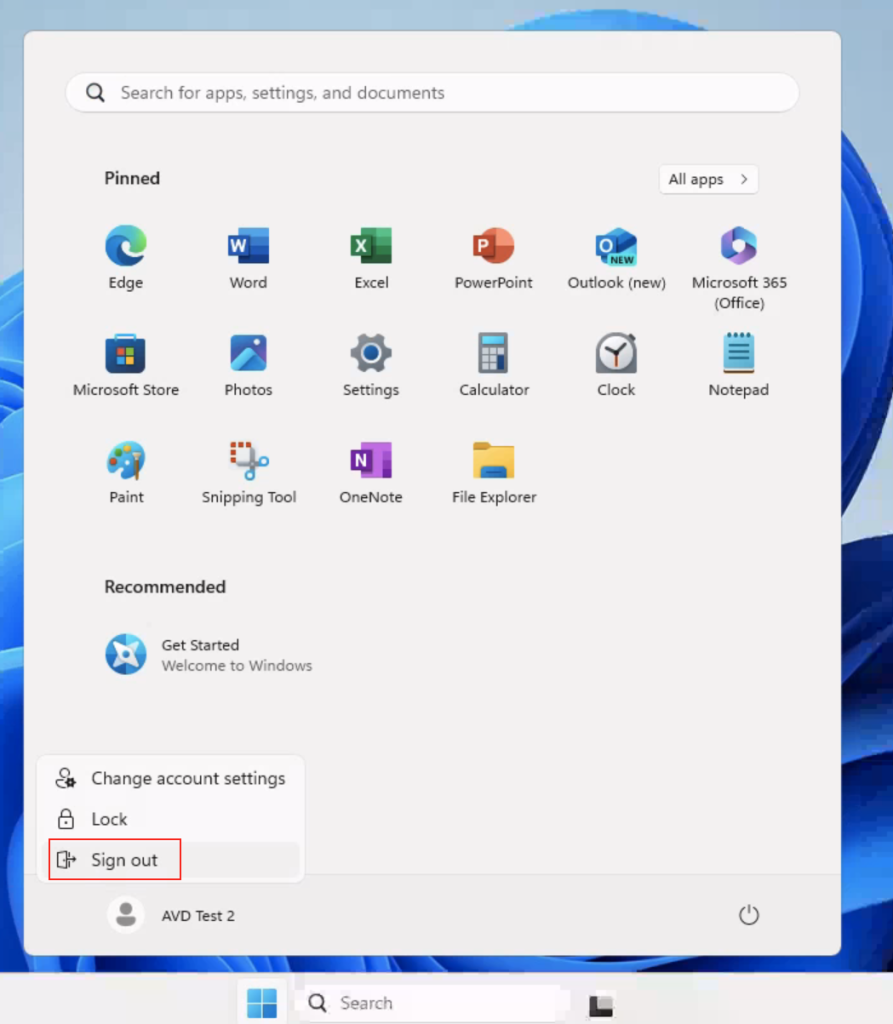Expand the All apps list
Screen dimensions: 893x1024
(x=708, y=179)
